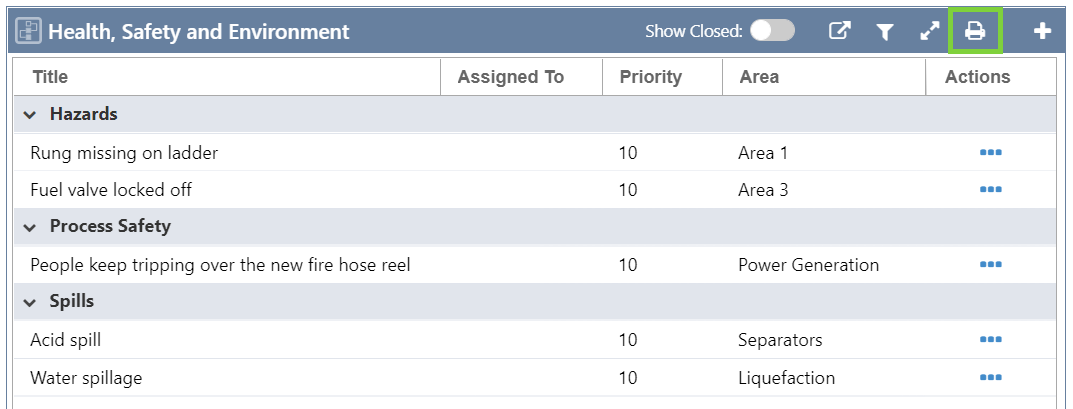Image resolution: width=1073 pixels, height=409 pixels.
Task: Select the Acid spill row title
Action: coord(66,340)
